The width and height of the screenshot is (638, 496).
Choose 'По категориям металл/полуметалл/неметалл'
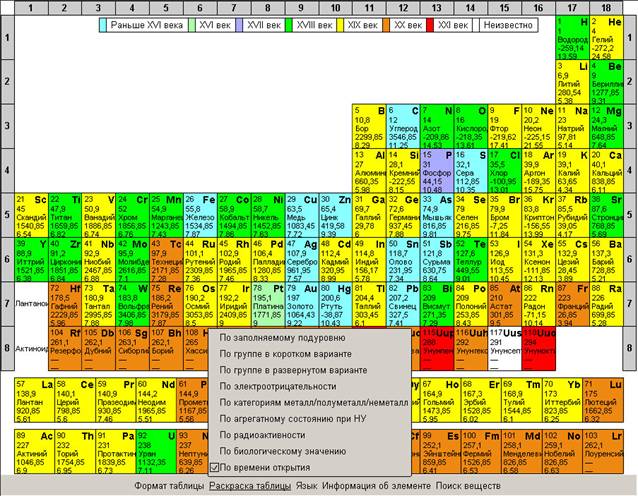pos(314,402)
